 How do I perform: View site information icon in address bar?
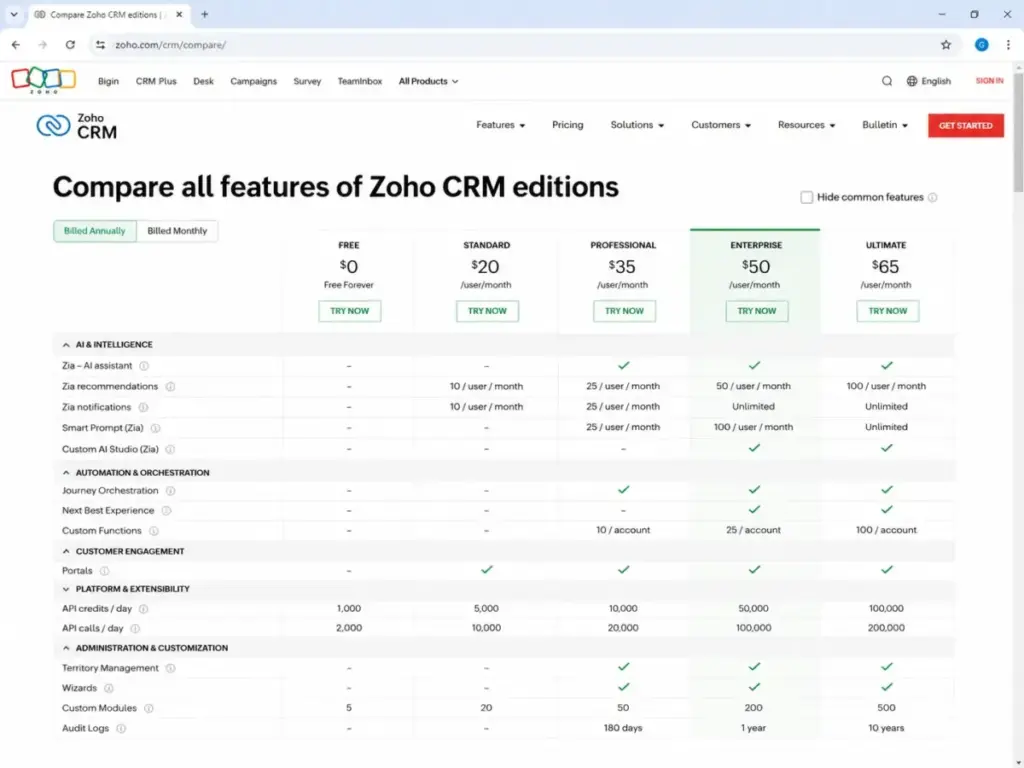coord(100,45)
